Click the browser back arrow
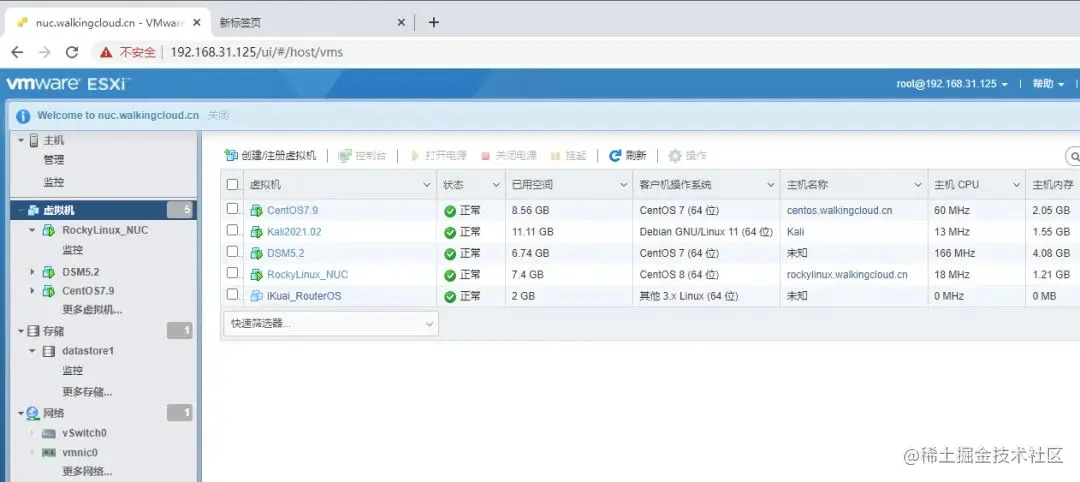The width and height of the screenshot is (1080, 482). tap(17, 52)
